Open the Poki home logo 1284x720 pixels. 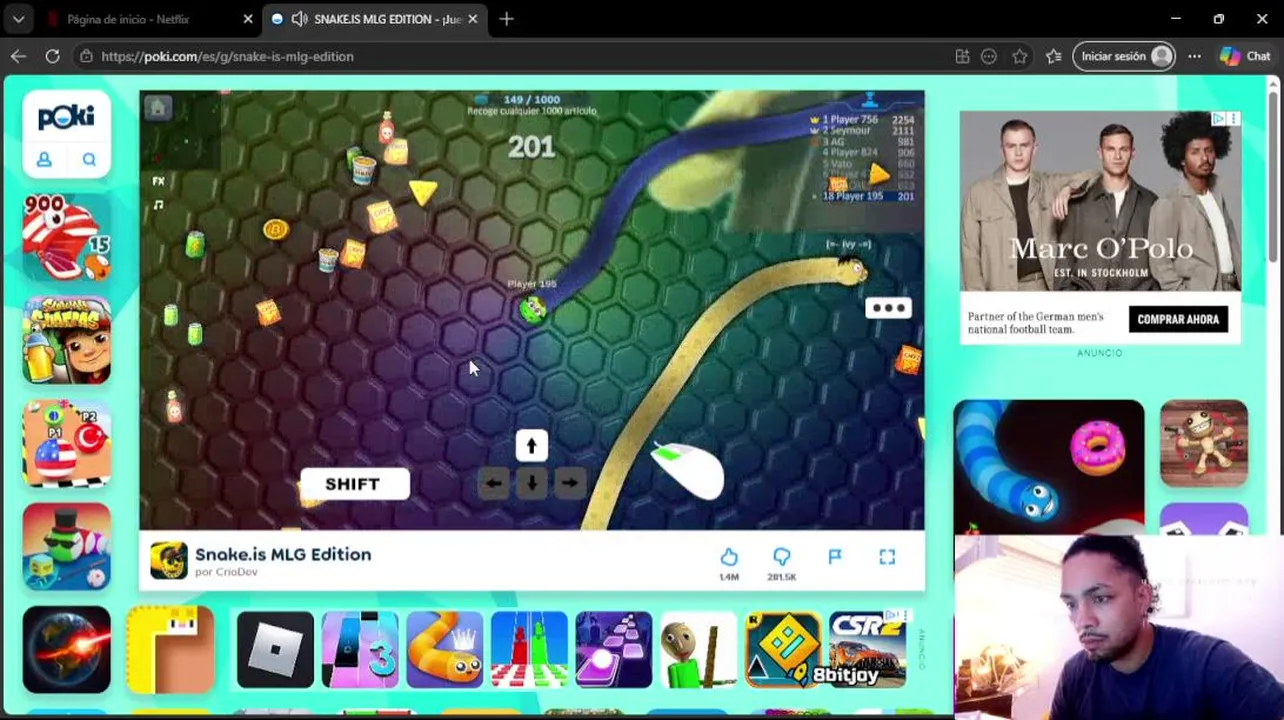[x=66, y=117]
